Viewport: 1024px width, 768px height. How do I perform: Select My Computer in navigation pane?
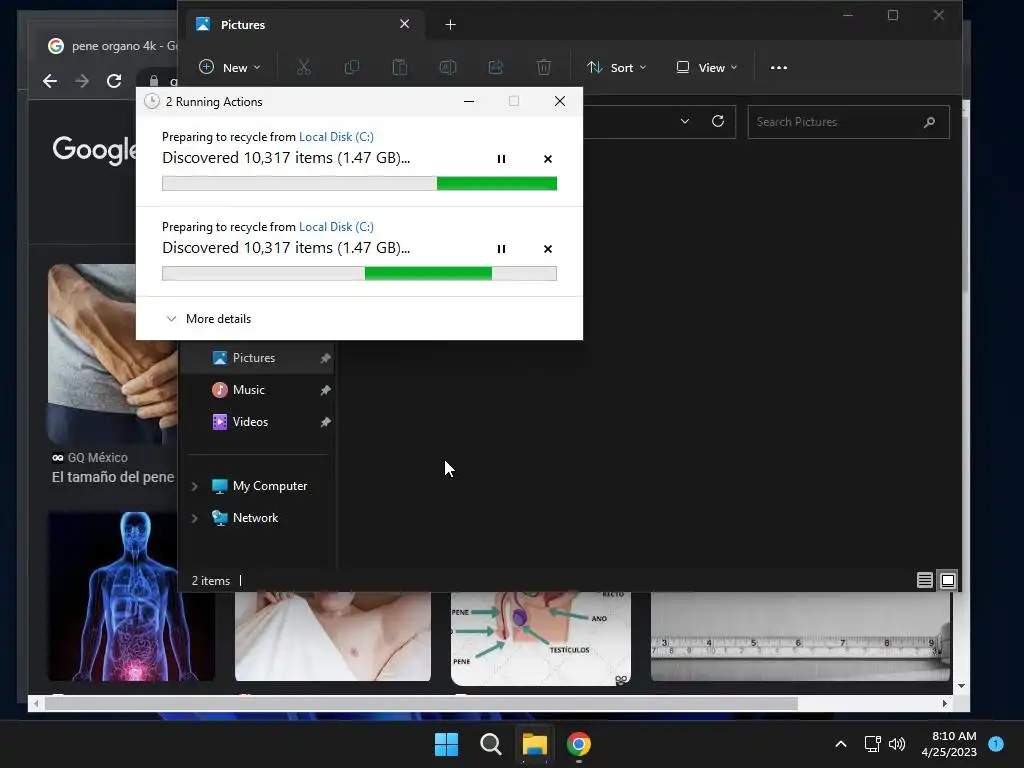coord(270,486)
